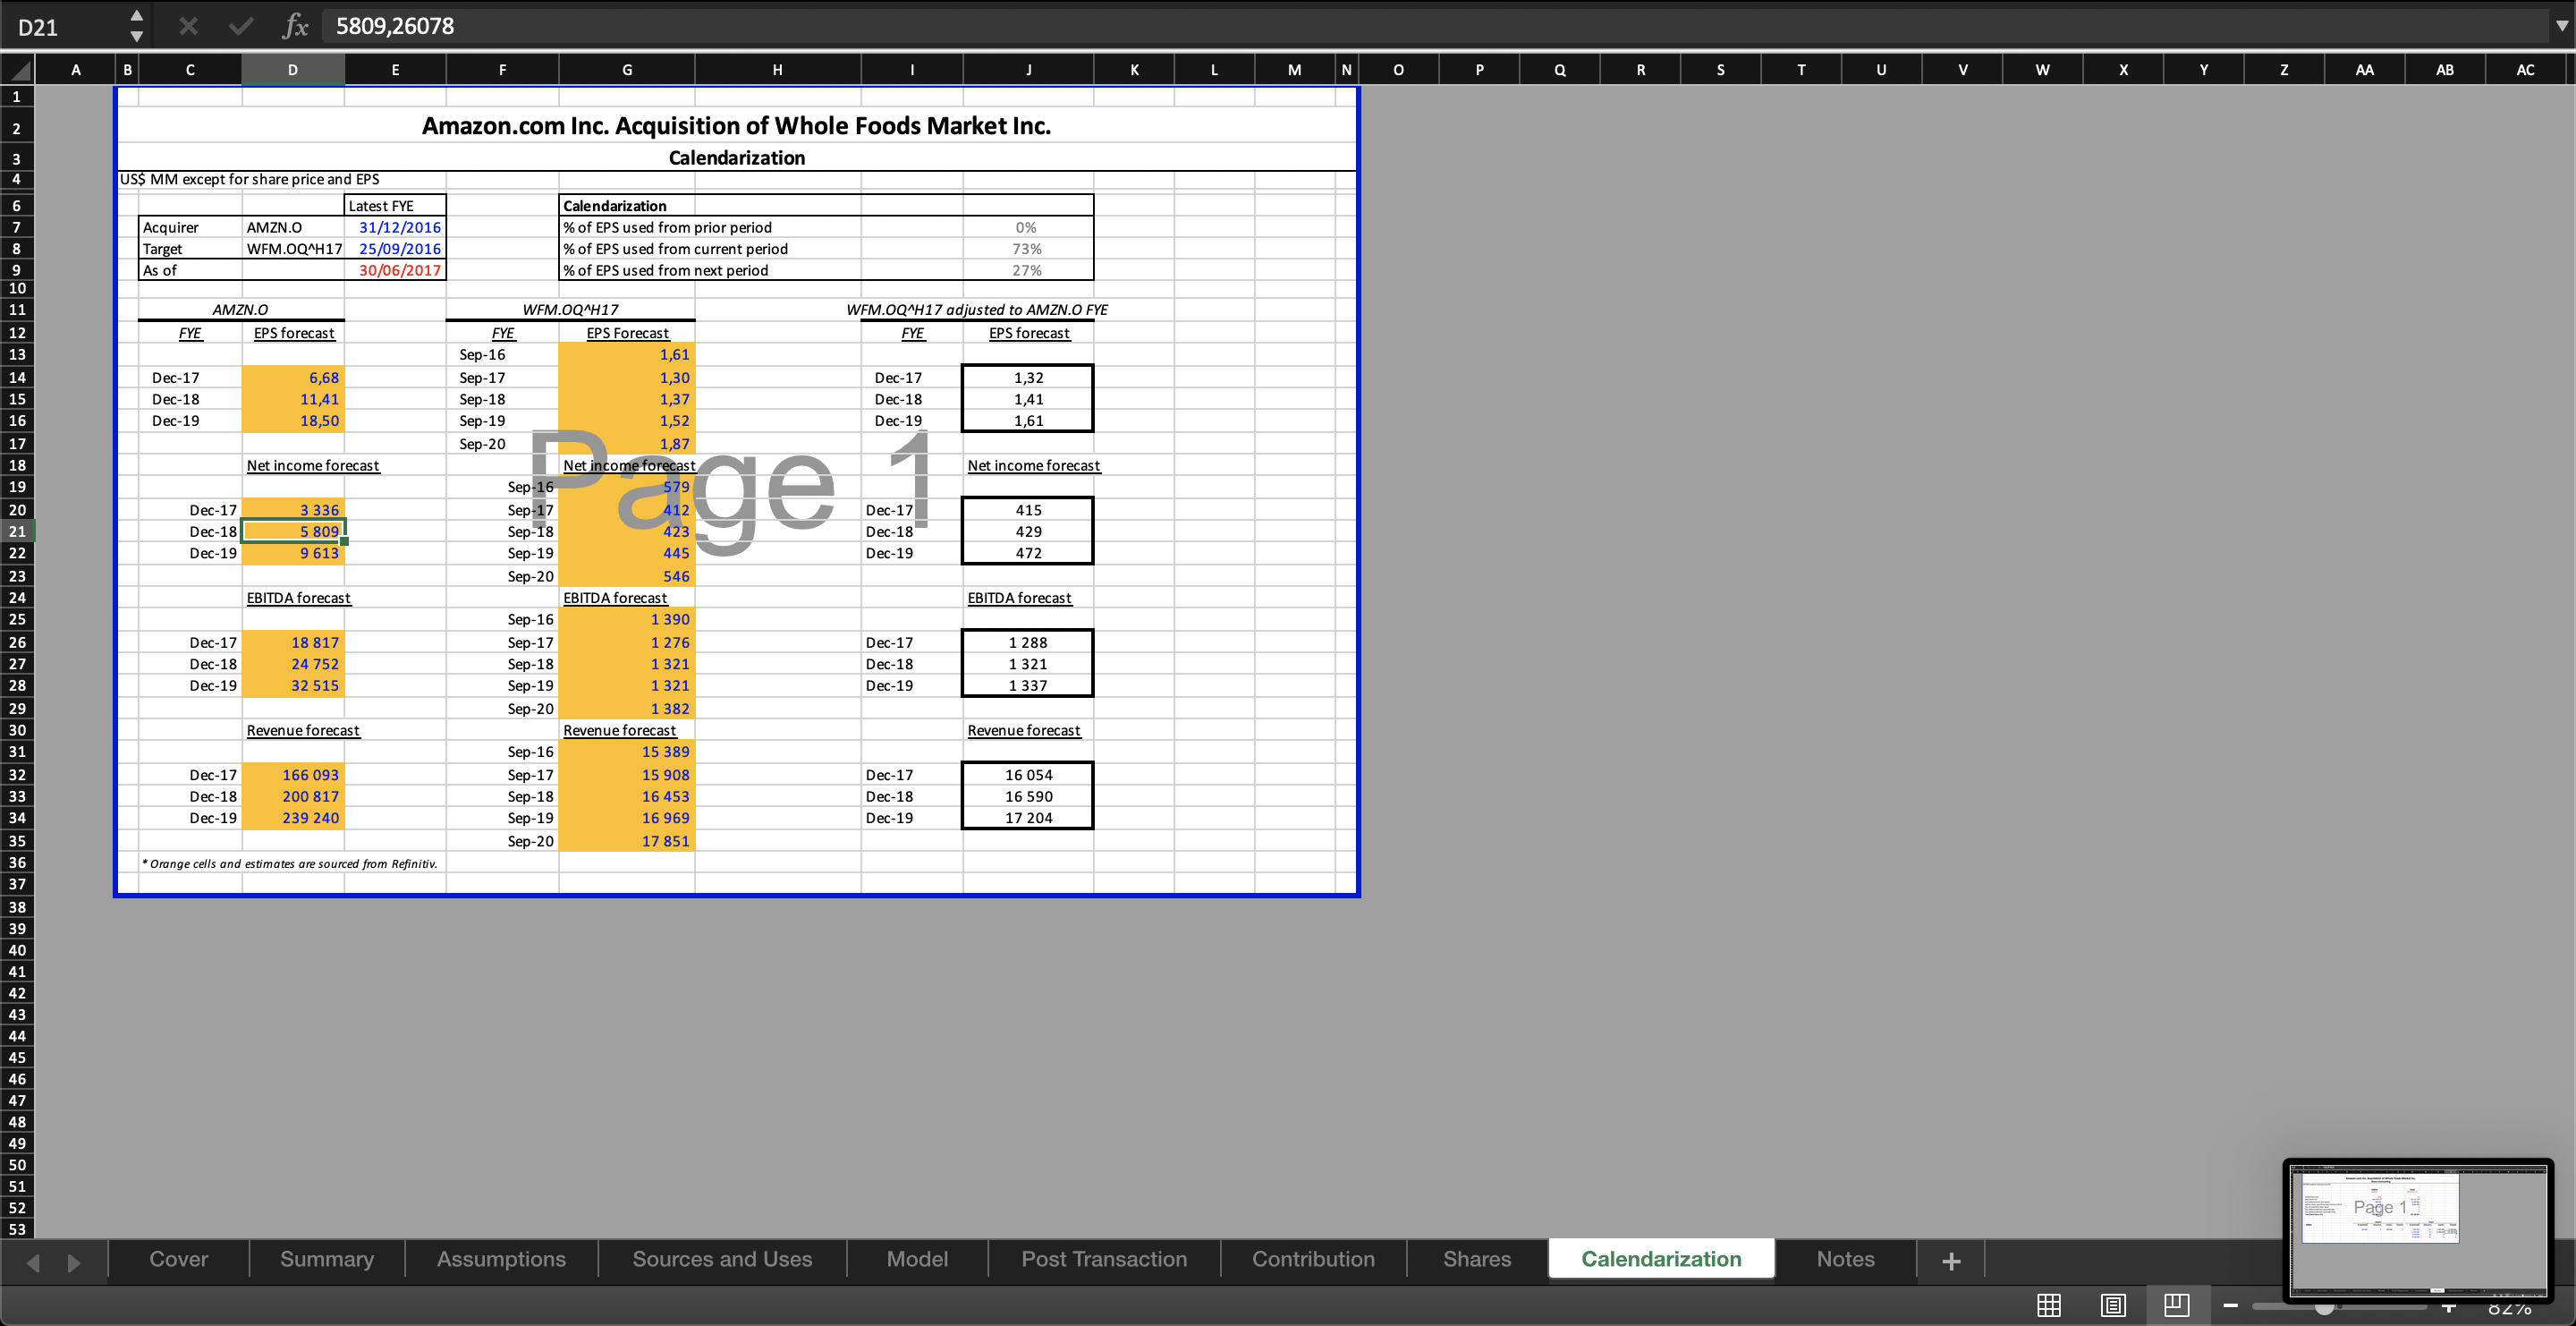Click the AMZN.O EPS value 11,41

293,399
